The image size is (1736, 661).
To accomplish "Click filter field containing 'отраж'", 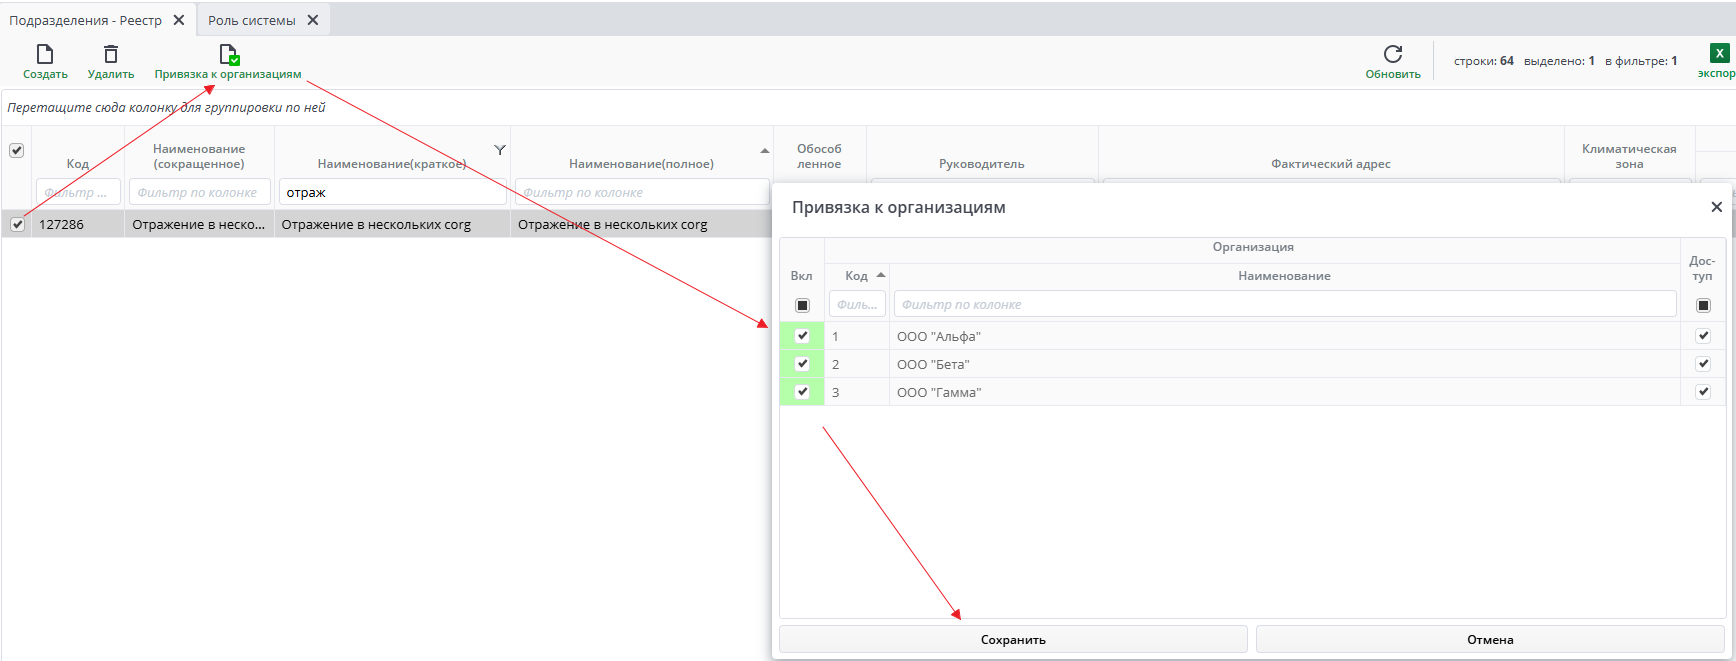I will 392,192.
